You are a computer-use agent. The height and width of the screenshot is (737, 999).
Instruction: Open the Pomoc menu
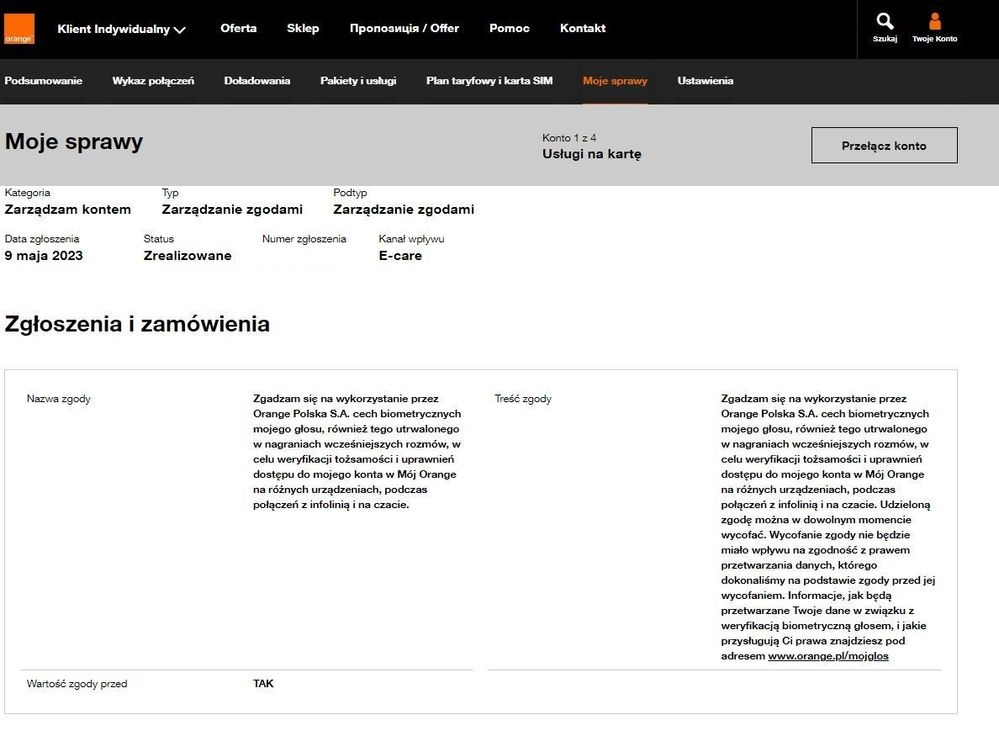click(509, 28)
